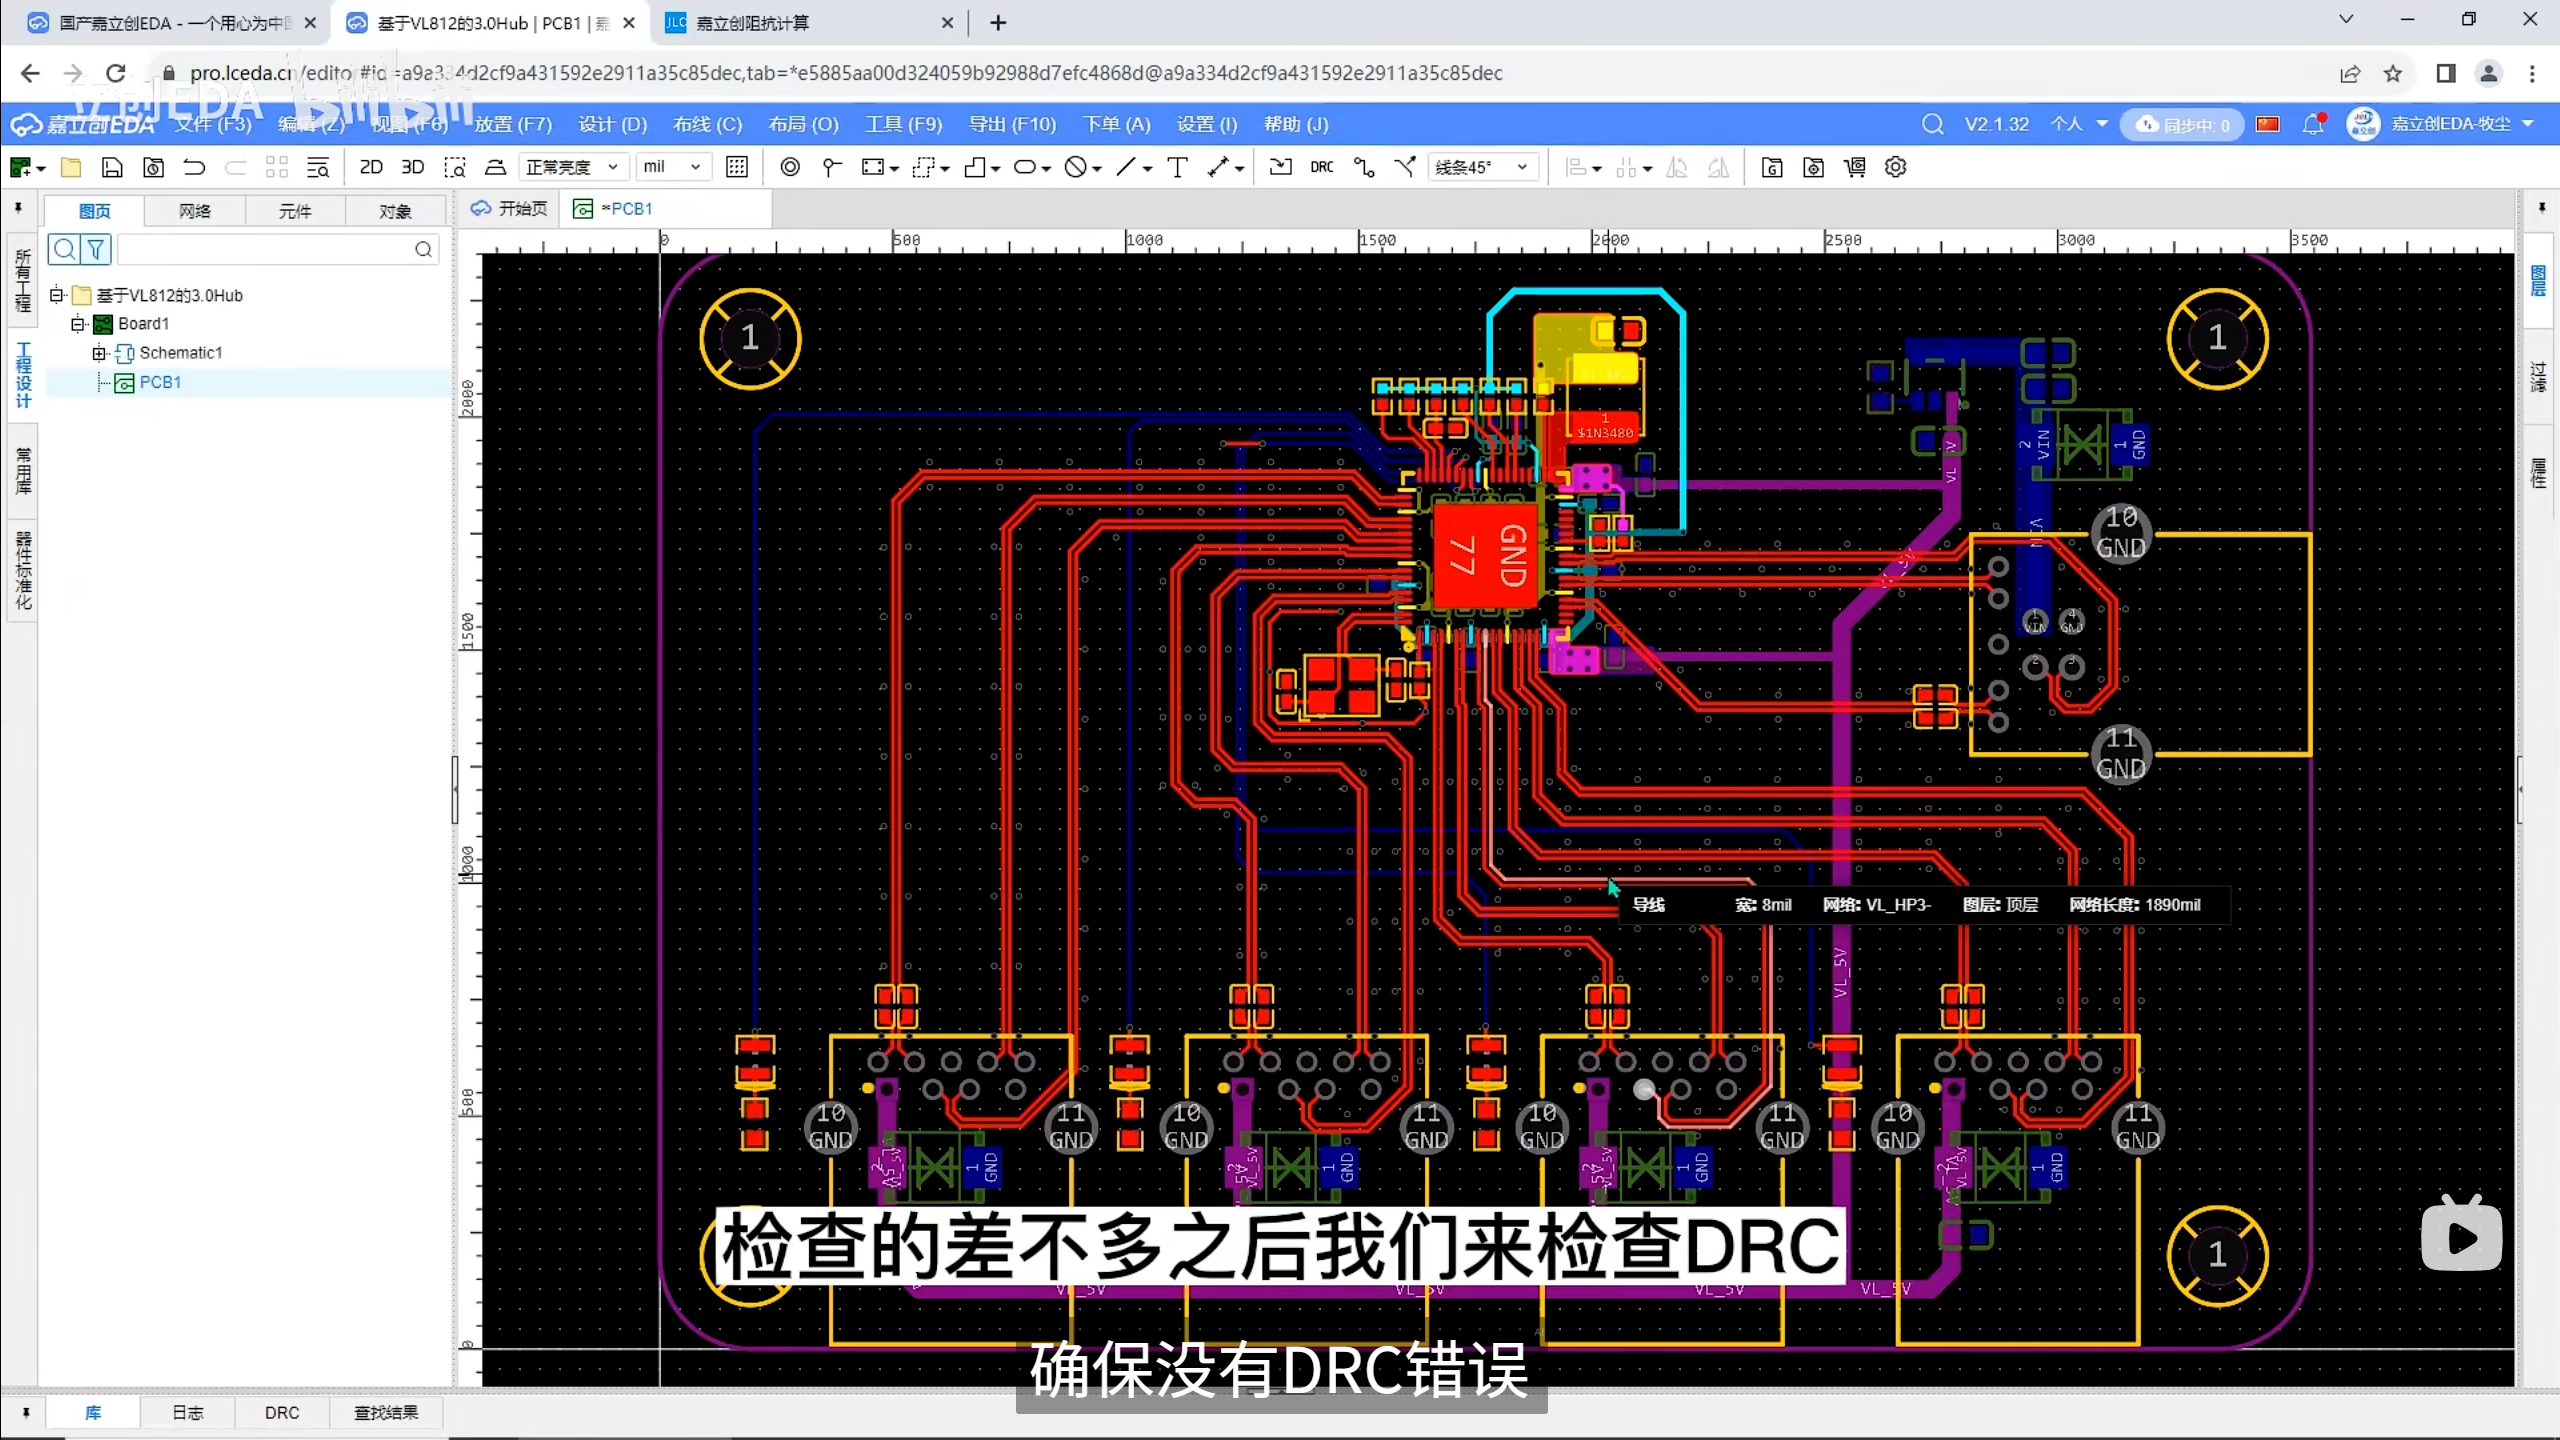
Task: Open the order PCB cart icon
Action: (x=1855, y=167)
